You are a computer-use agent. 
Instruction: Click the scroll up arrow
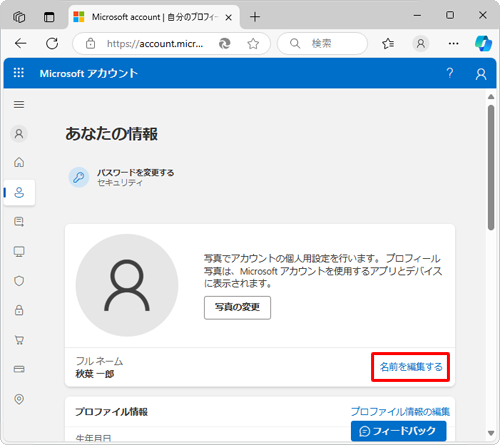491,97
